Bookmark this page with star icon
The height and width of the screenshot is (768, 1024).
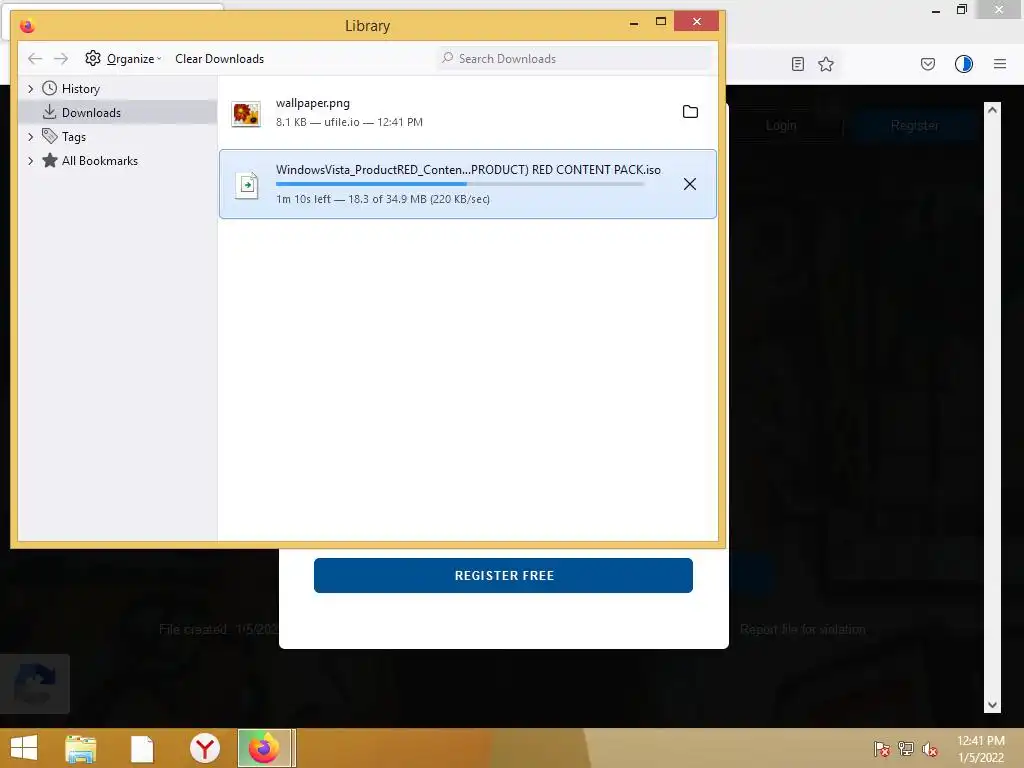point(826,64)
